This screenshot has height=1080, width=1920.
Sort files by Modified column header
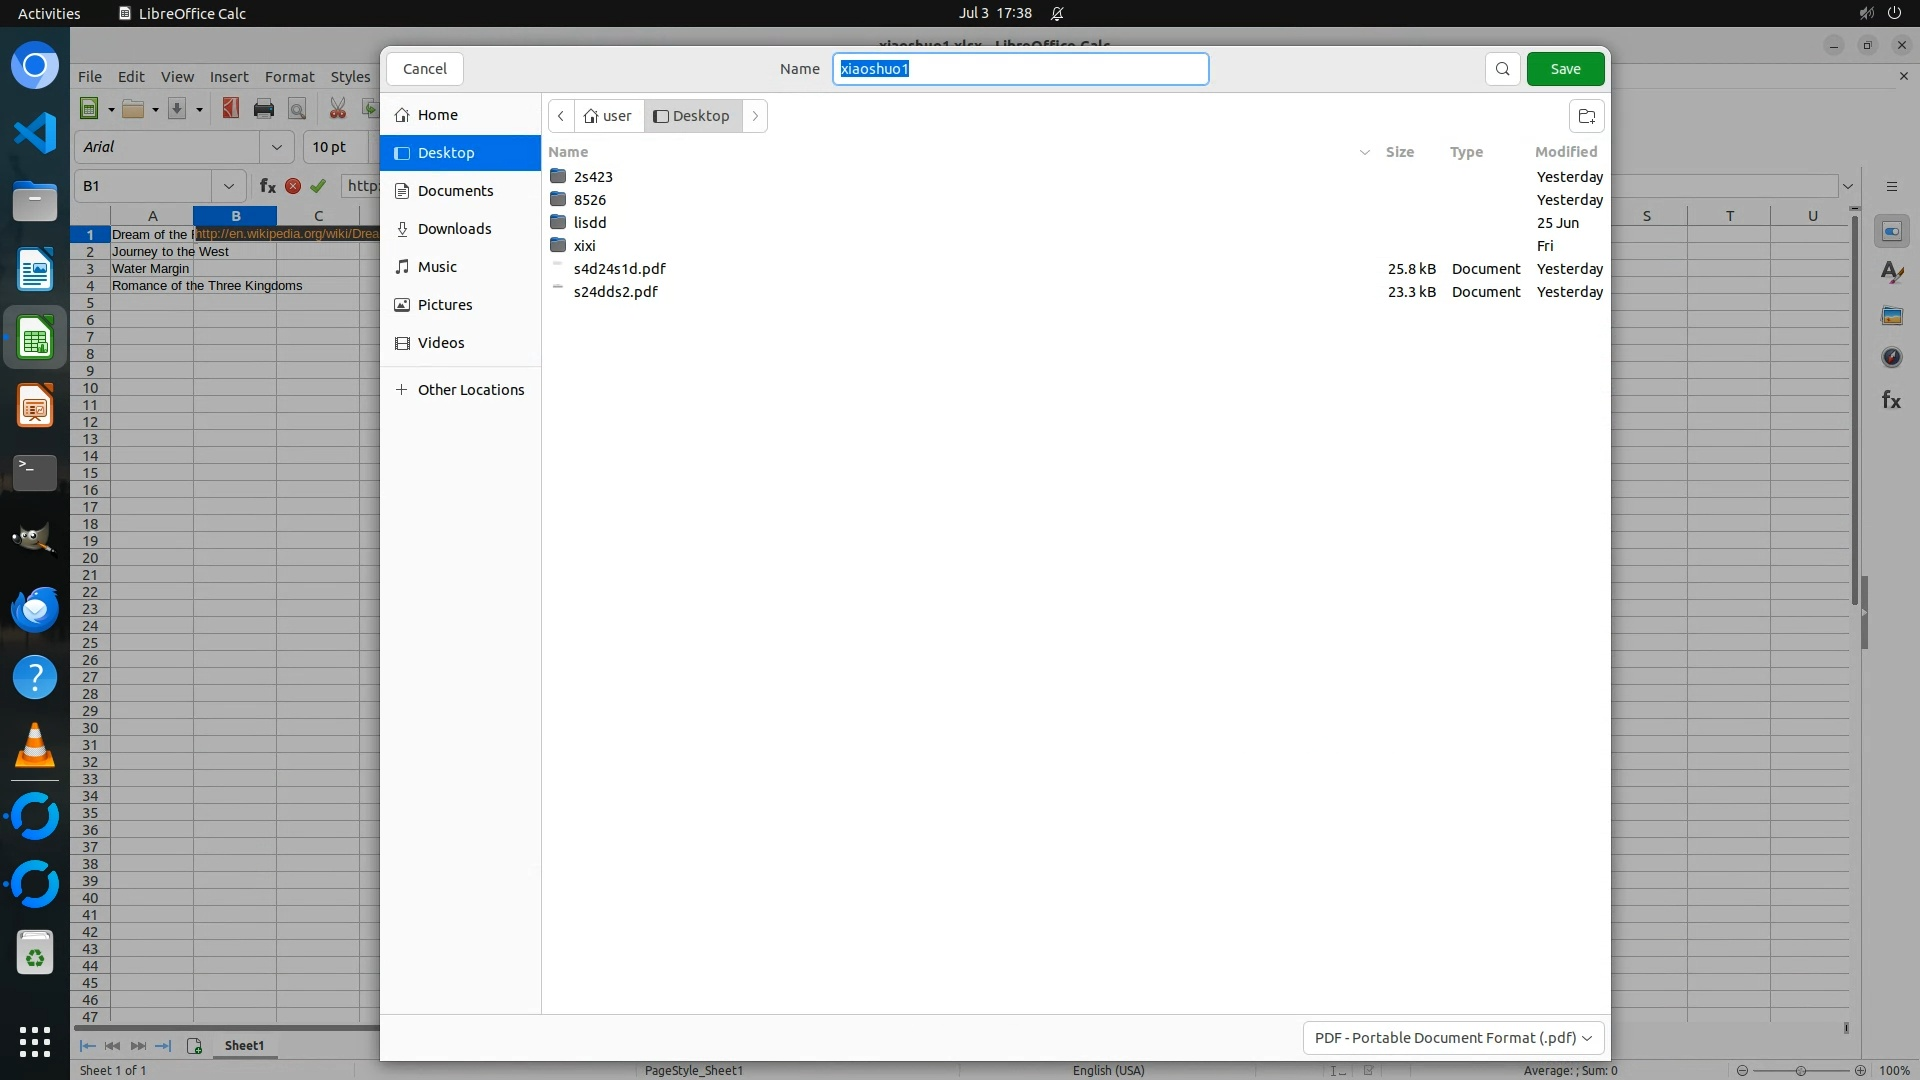(x=1565, y=152)
